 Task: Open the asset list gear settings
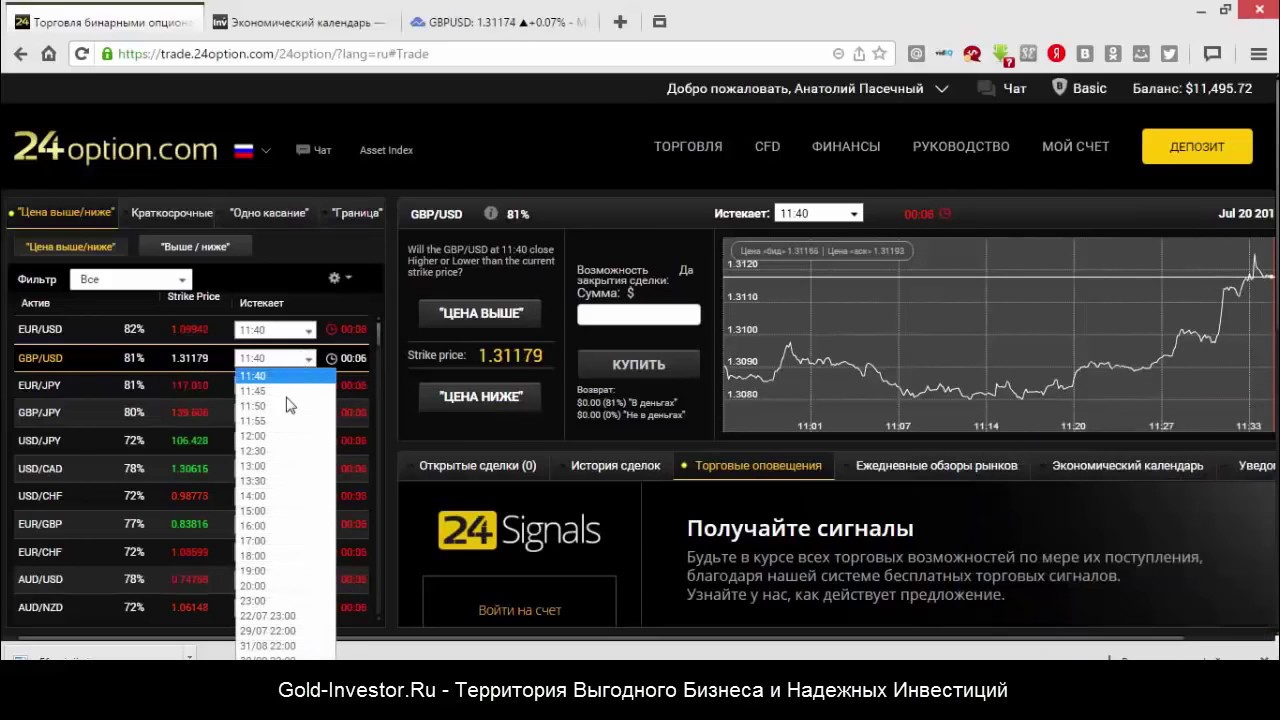tap(335, 278)
